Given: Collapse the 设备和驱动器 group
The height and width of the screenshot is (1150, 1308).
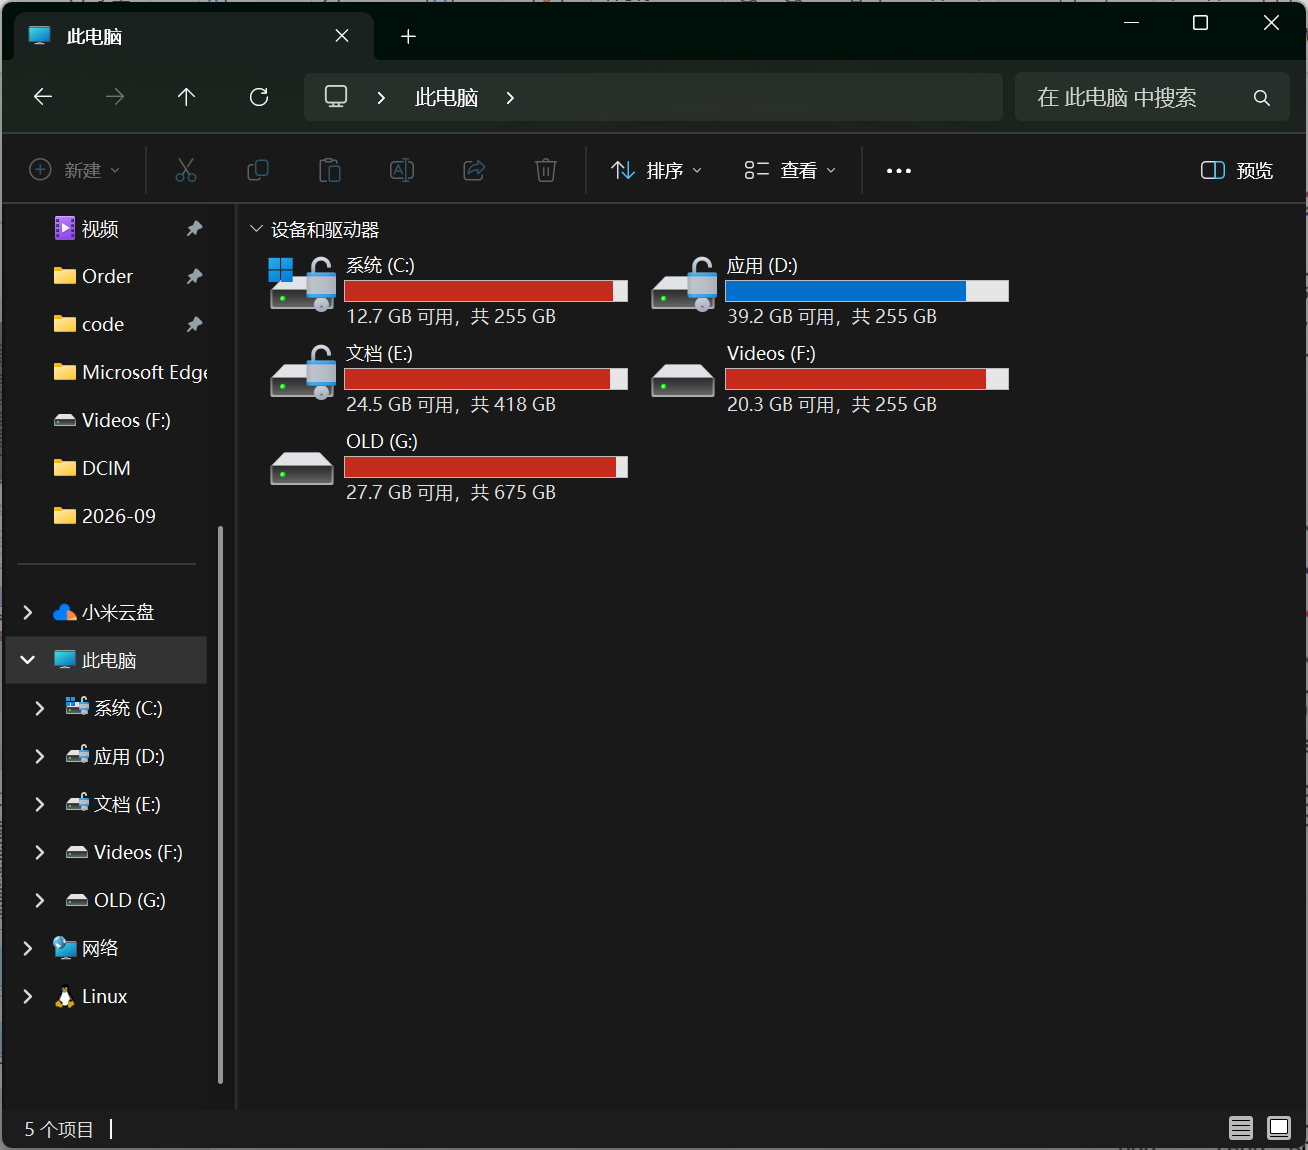Looking at the screenshot, I should [256, 230].
